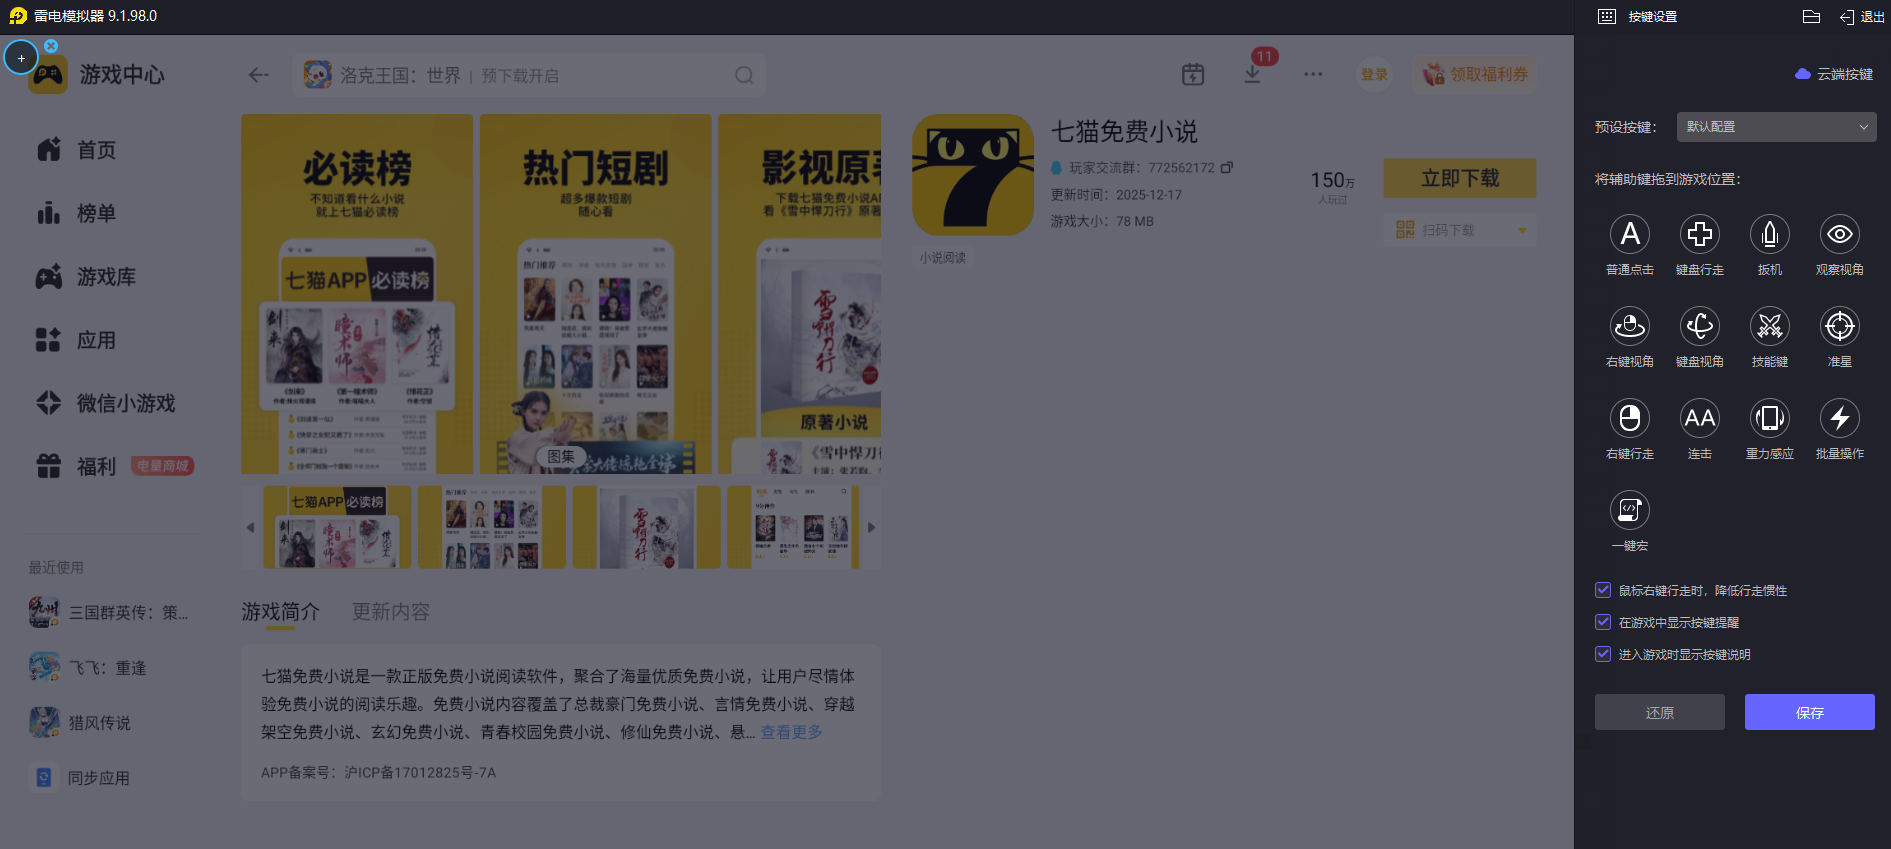Click the back arrow next to search

coord(259,75)
